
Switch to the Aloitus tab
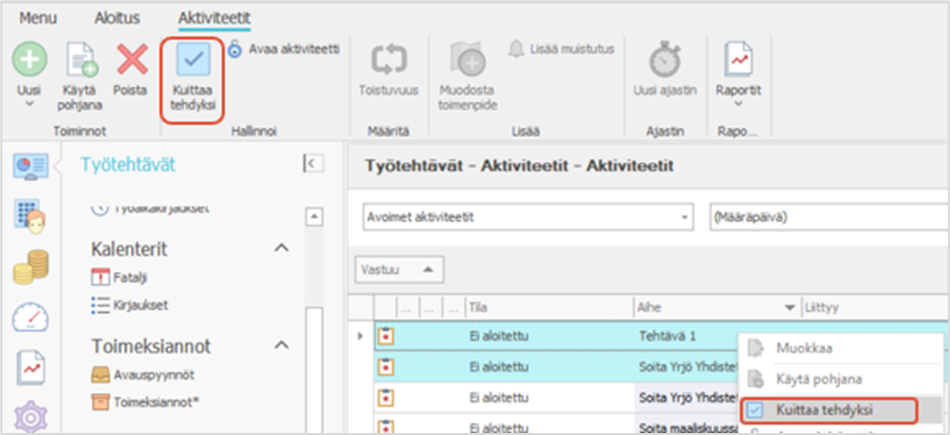(x=117, y=18)
